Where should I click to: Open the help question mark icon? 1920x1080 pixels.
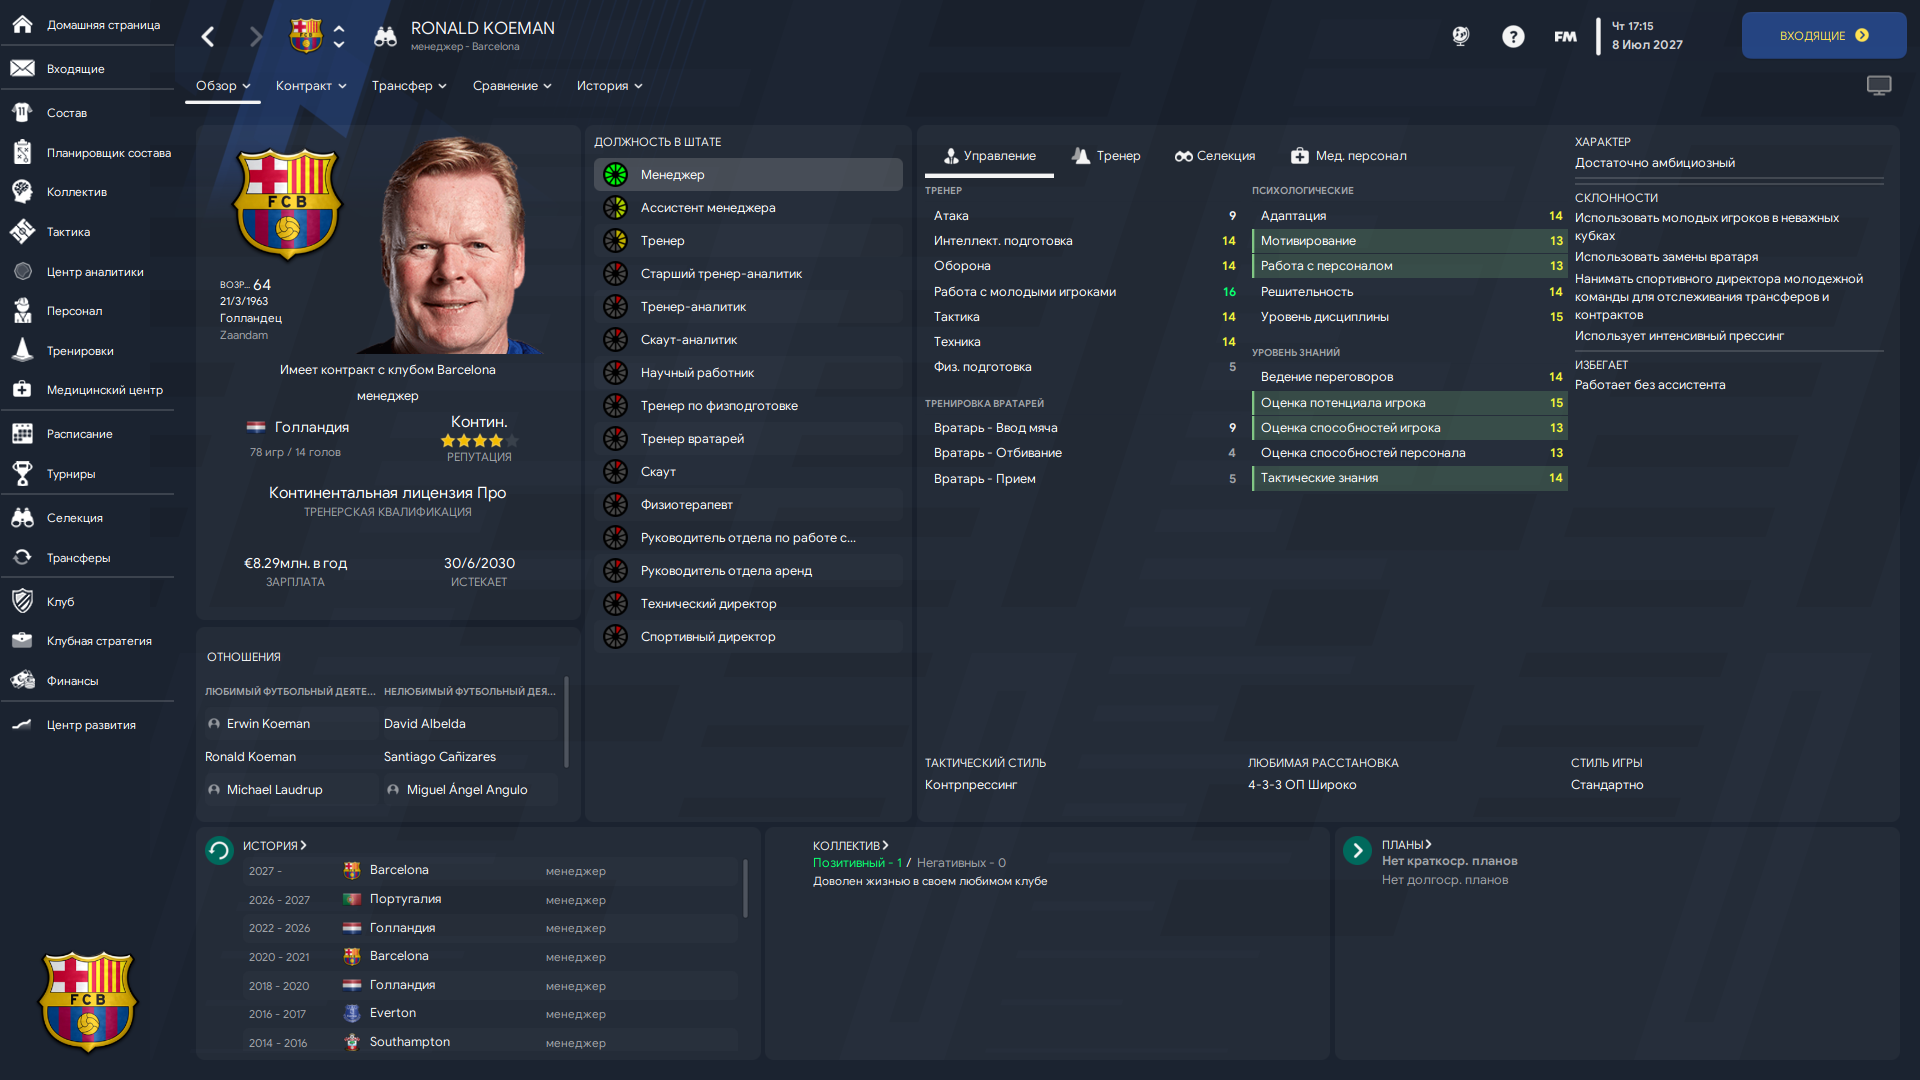coord(1513,37)
